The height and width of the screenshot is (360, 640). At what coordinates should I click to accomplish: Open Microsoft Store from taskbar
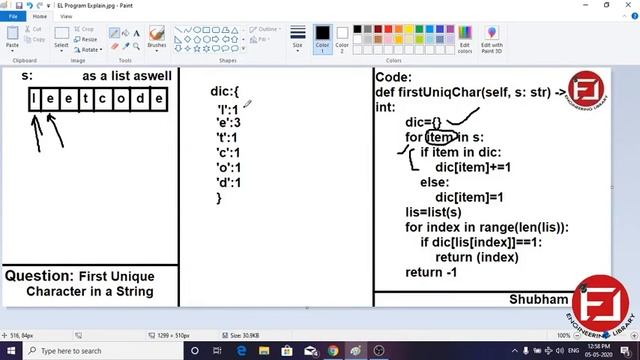pos(287,351)
